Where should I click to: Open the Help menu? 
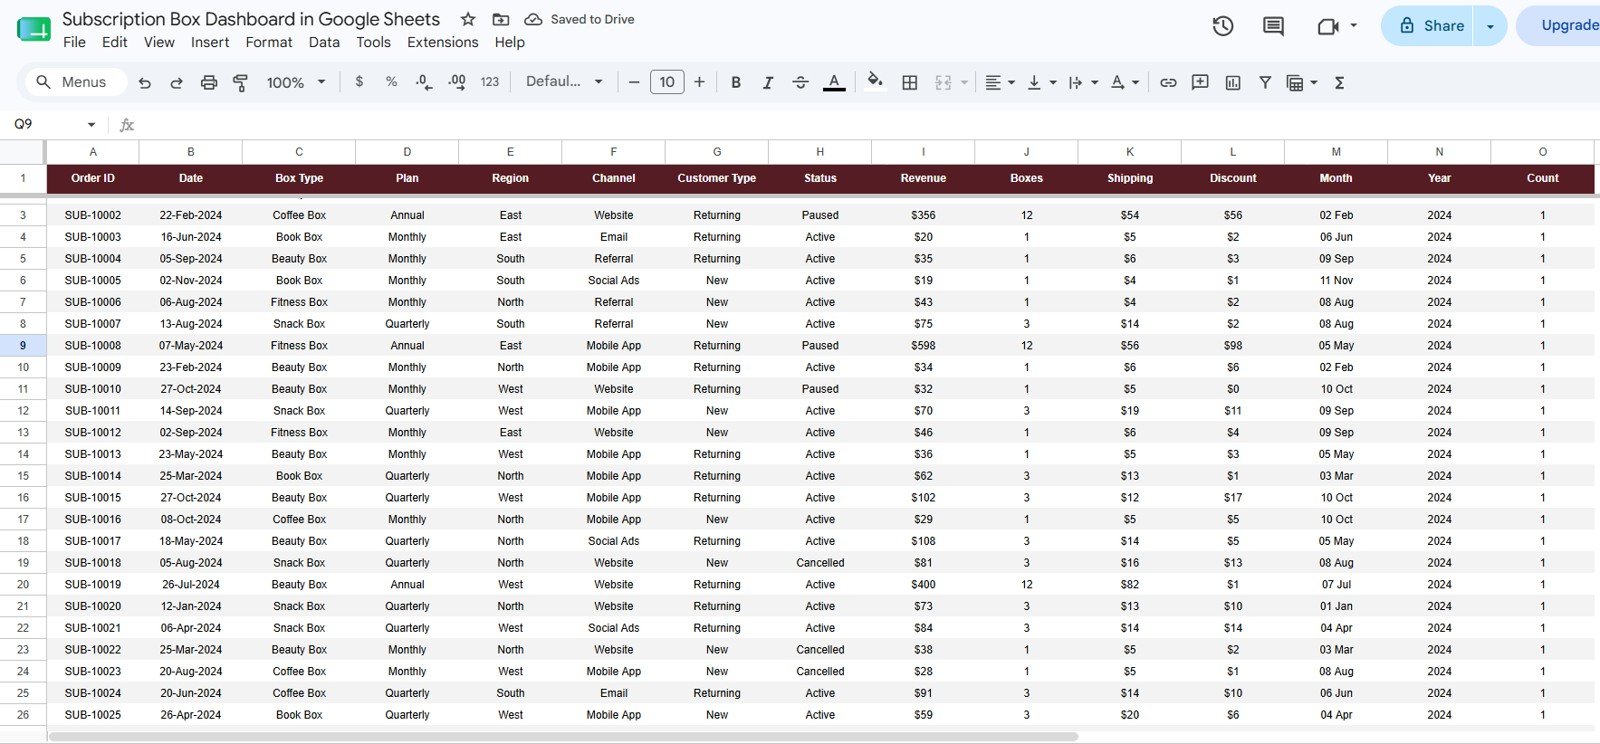[x=509, y=42]
